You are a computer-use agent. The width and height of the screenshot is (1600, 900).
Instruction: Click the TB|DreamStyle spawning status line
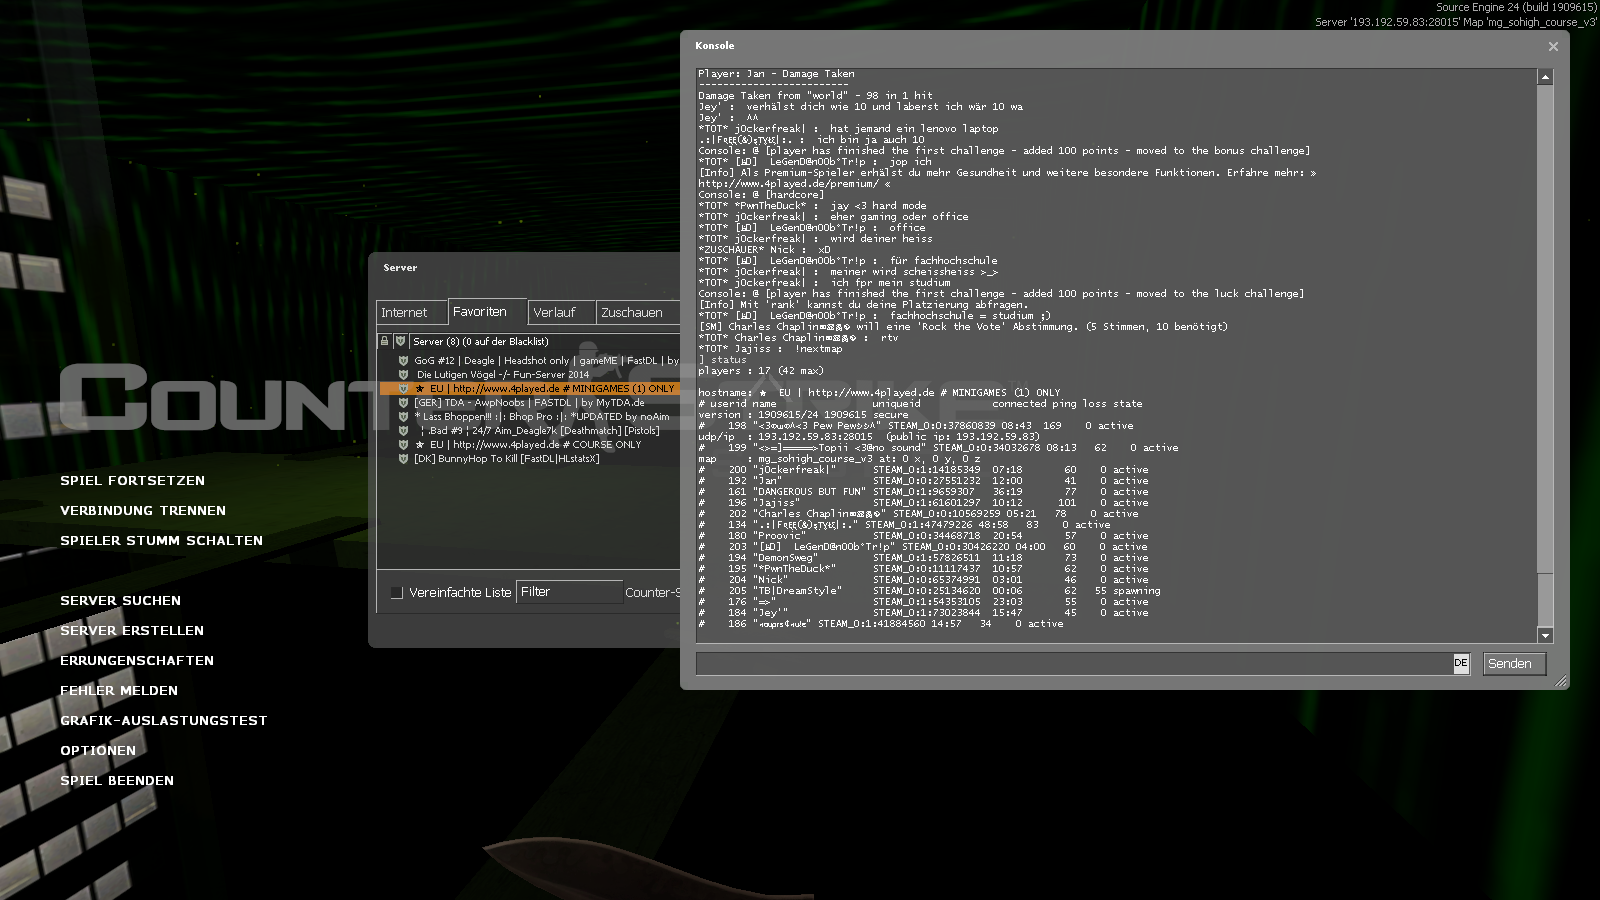tap(930, 591)
